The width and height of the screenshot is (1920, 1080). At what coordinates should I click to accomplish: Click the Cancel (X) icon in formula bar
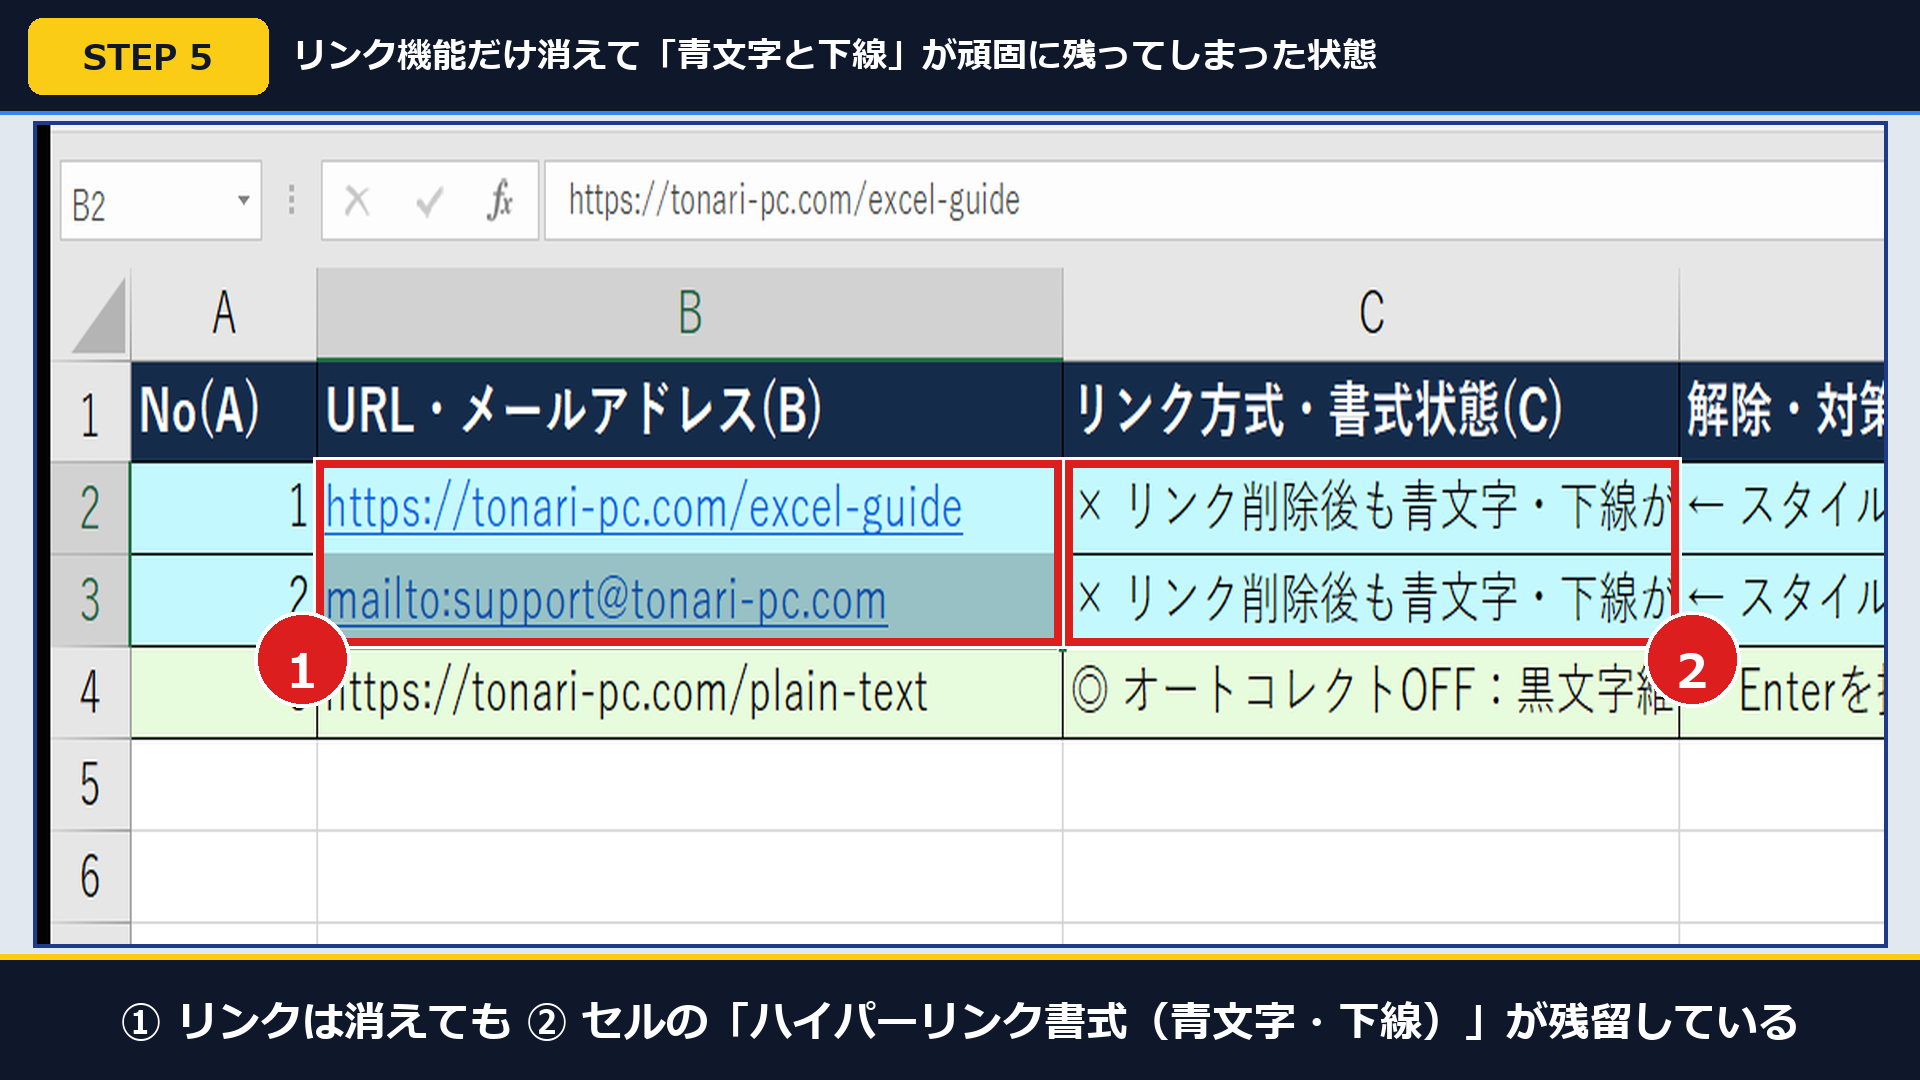click(357, 201)
